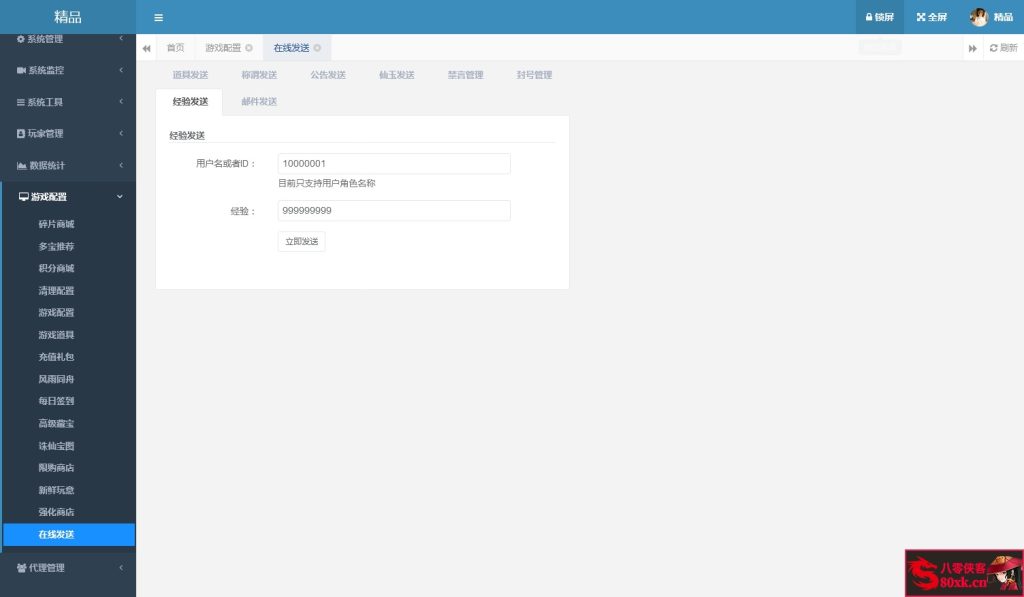Close the 在线发送 tab
1024x597 pixels.
[x=317, y=48]
